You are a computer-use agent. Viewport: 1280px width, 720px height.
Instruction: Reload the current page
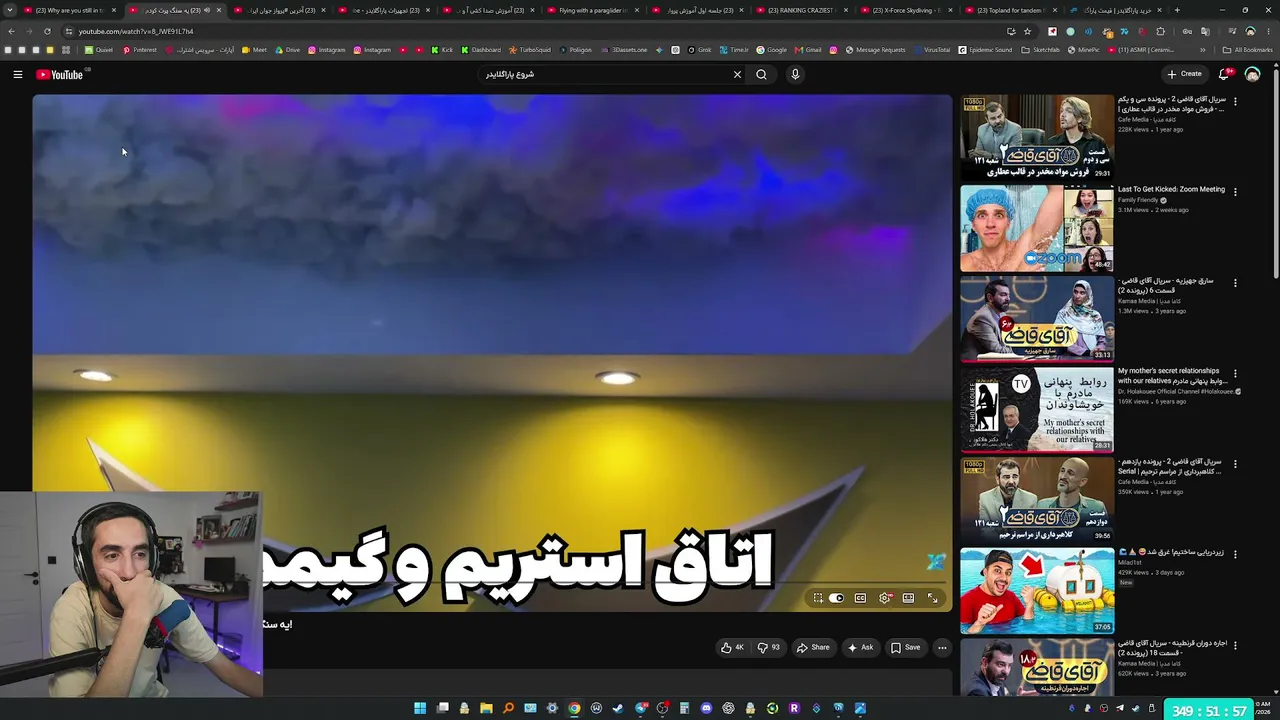pos(47,31)
